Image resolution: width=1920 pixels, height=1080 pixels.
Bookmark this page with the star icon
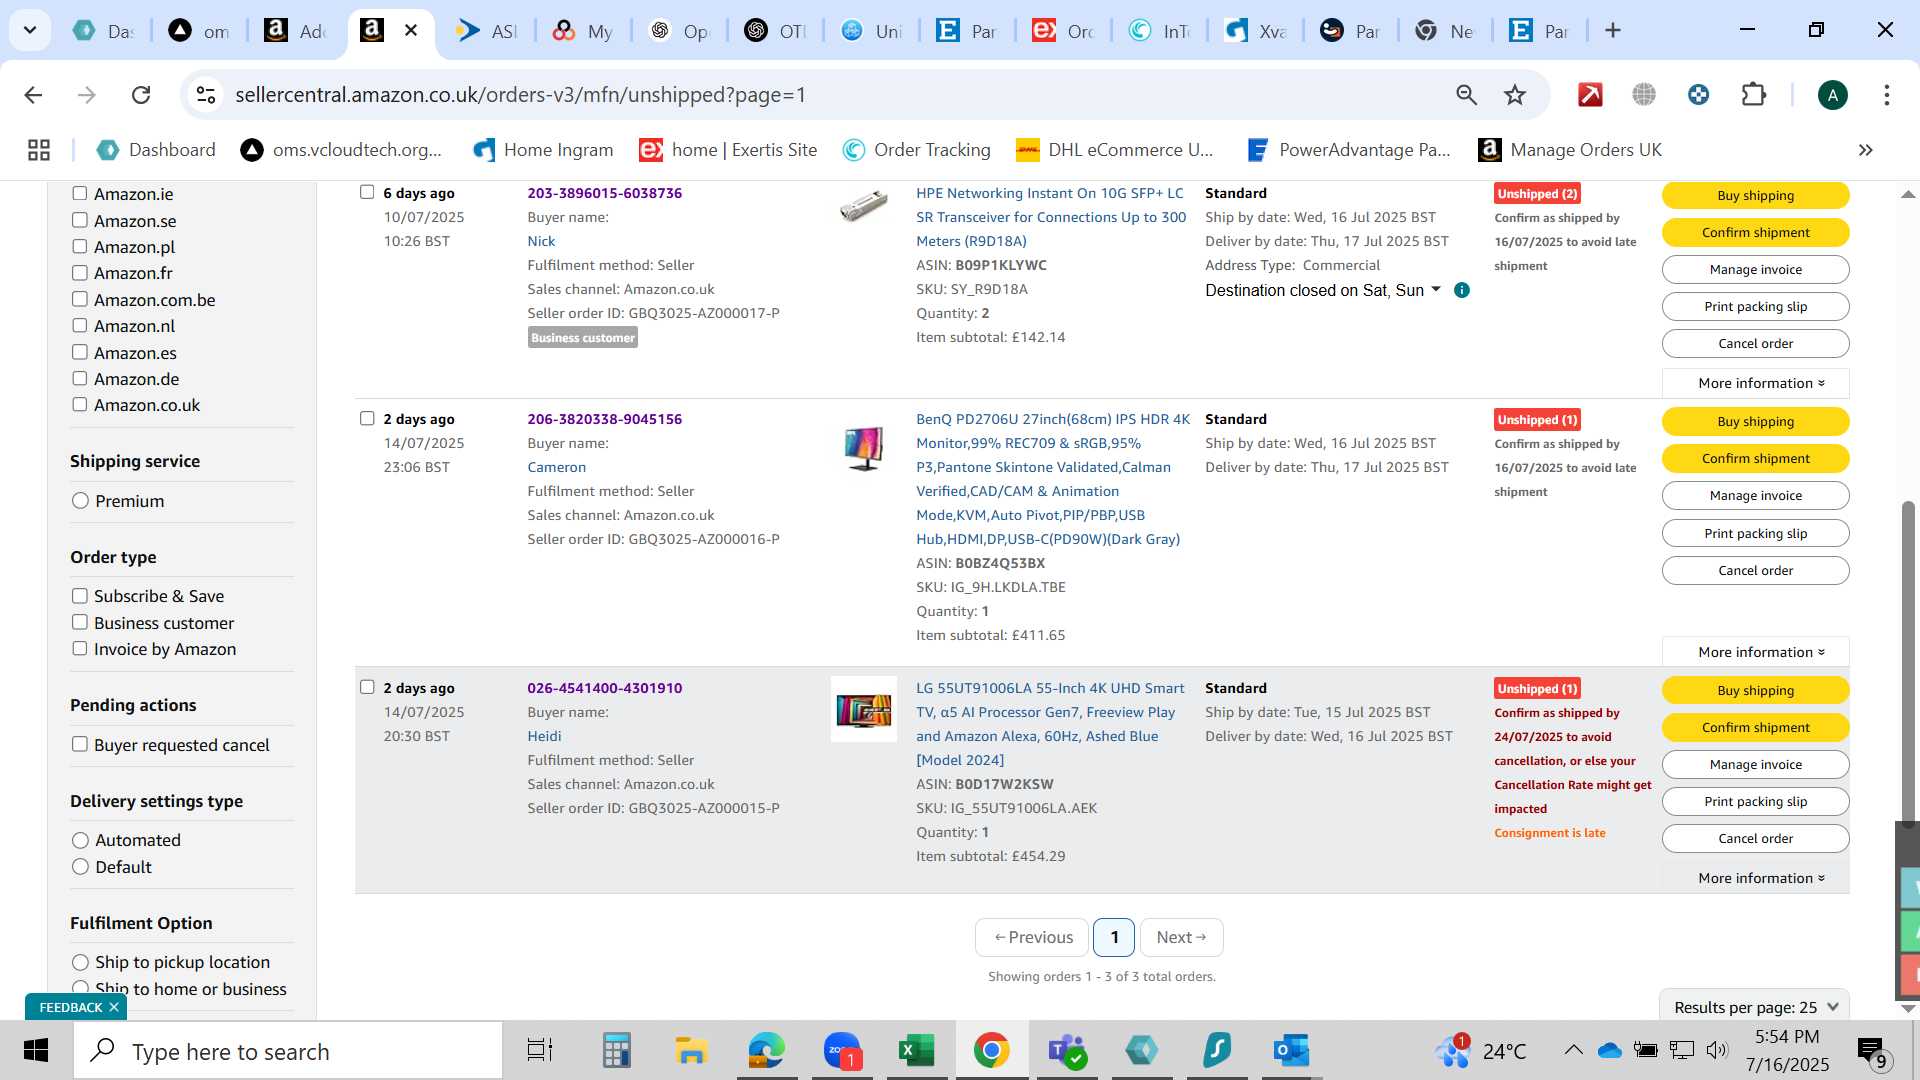1515,95
